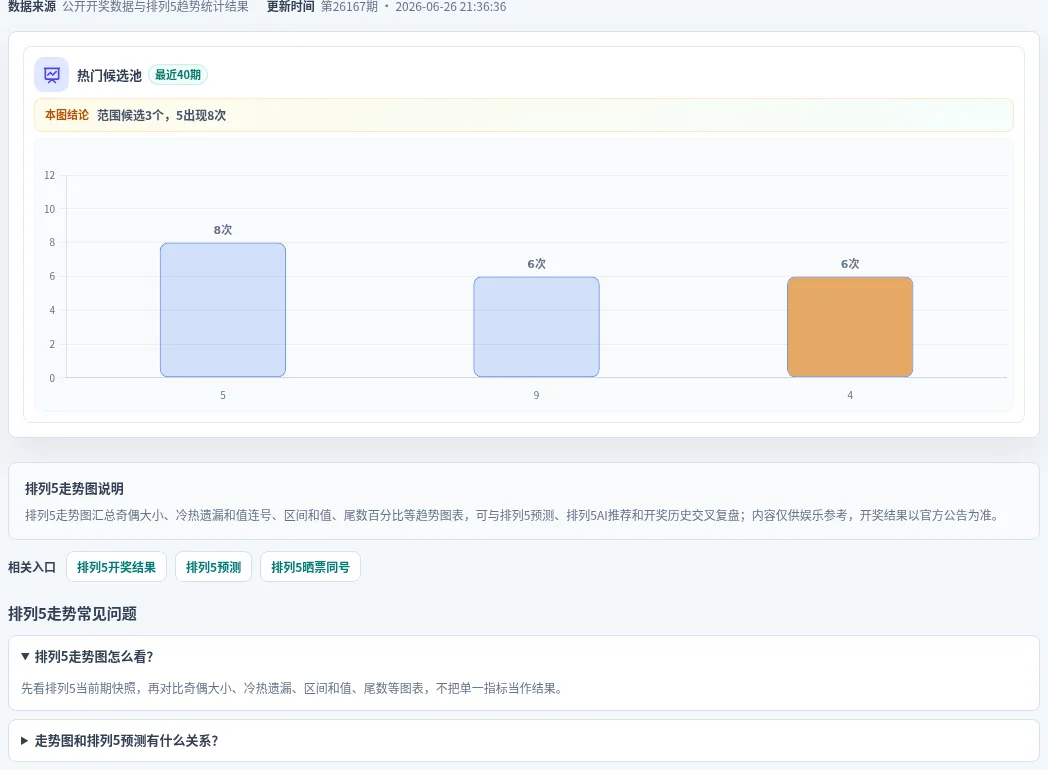Click the 排列5走势常见问题 heading

tap(72, 614)
